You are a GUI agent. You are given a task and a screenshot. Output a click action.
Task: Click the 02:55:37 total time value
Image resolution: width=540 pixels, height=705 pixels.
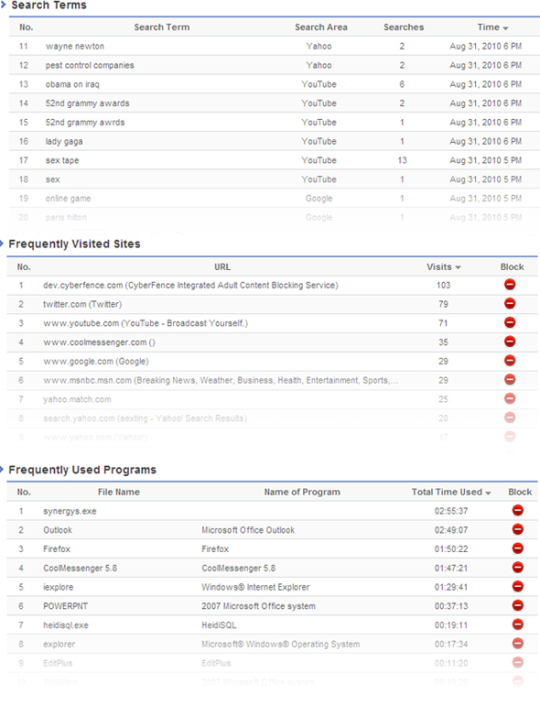coord(451,511)
